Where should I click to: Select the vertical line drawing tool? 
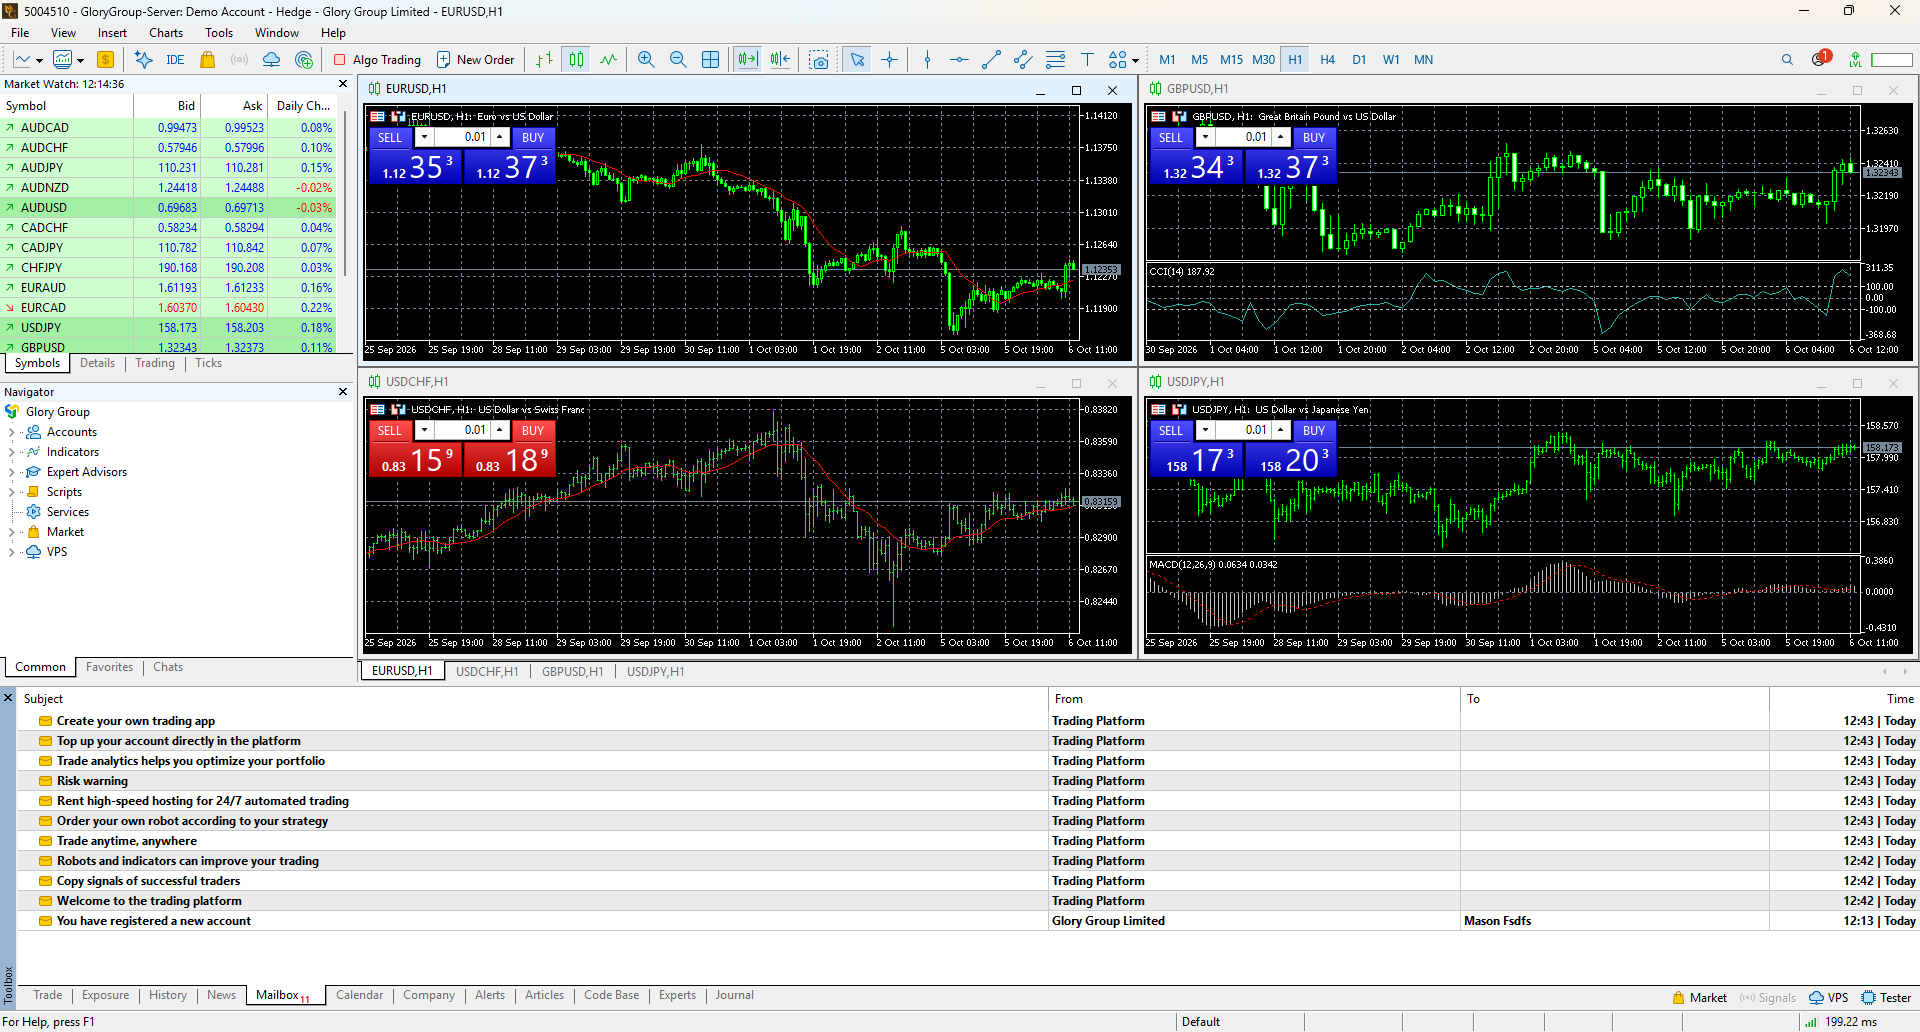[x=927, y=60]
